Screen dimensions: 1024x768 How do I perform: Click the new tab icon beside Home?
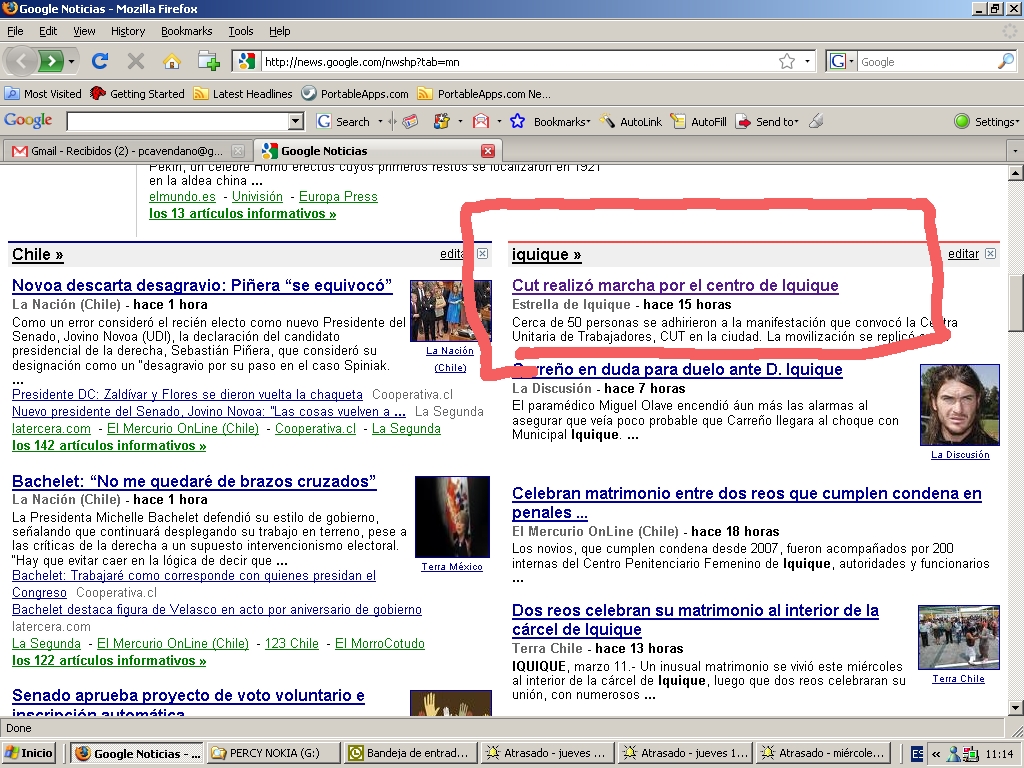(x=208, y=61)
